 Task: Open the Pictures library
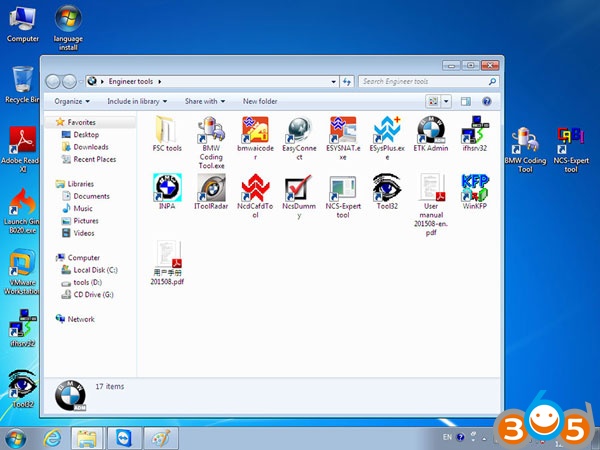86,221
